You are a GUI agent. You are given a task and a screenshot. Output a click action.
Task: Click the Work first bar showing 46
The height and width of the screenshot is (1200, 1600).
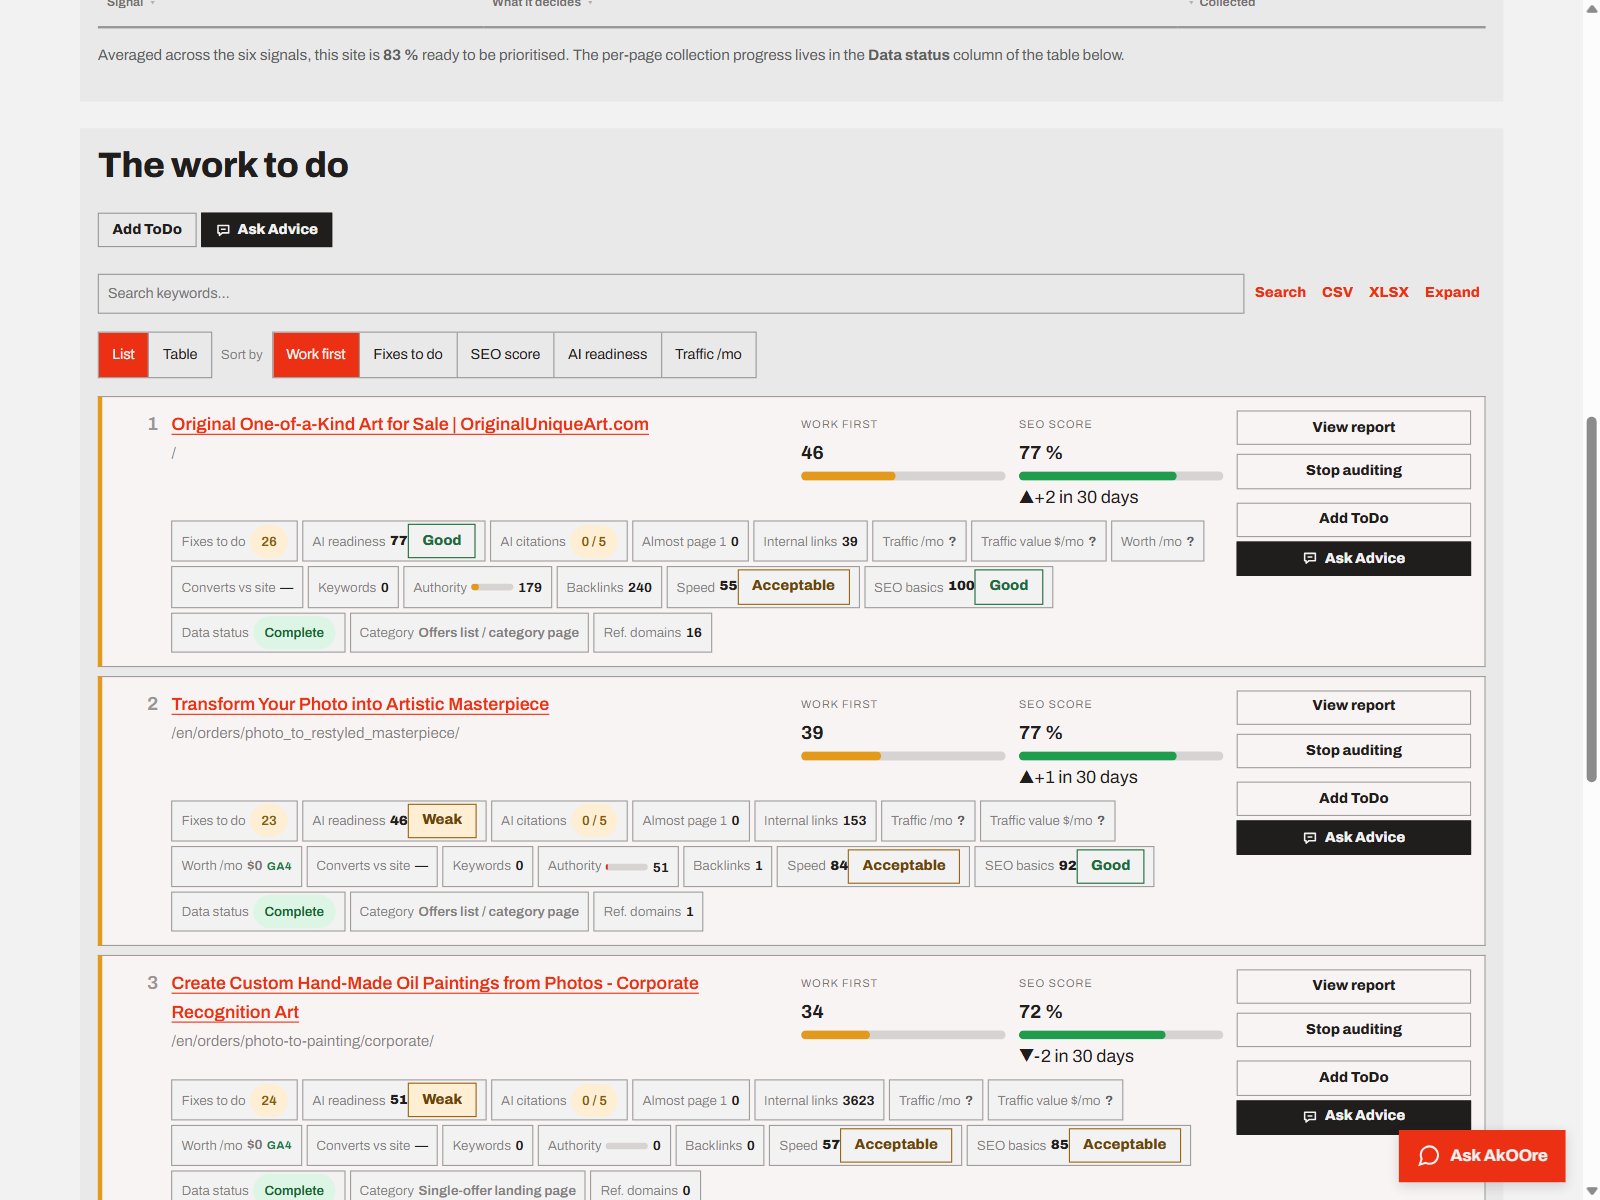tap(903, 476)
